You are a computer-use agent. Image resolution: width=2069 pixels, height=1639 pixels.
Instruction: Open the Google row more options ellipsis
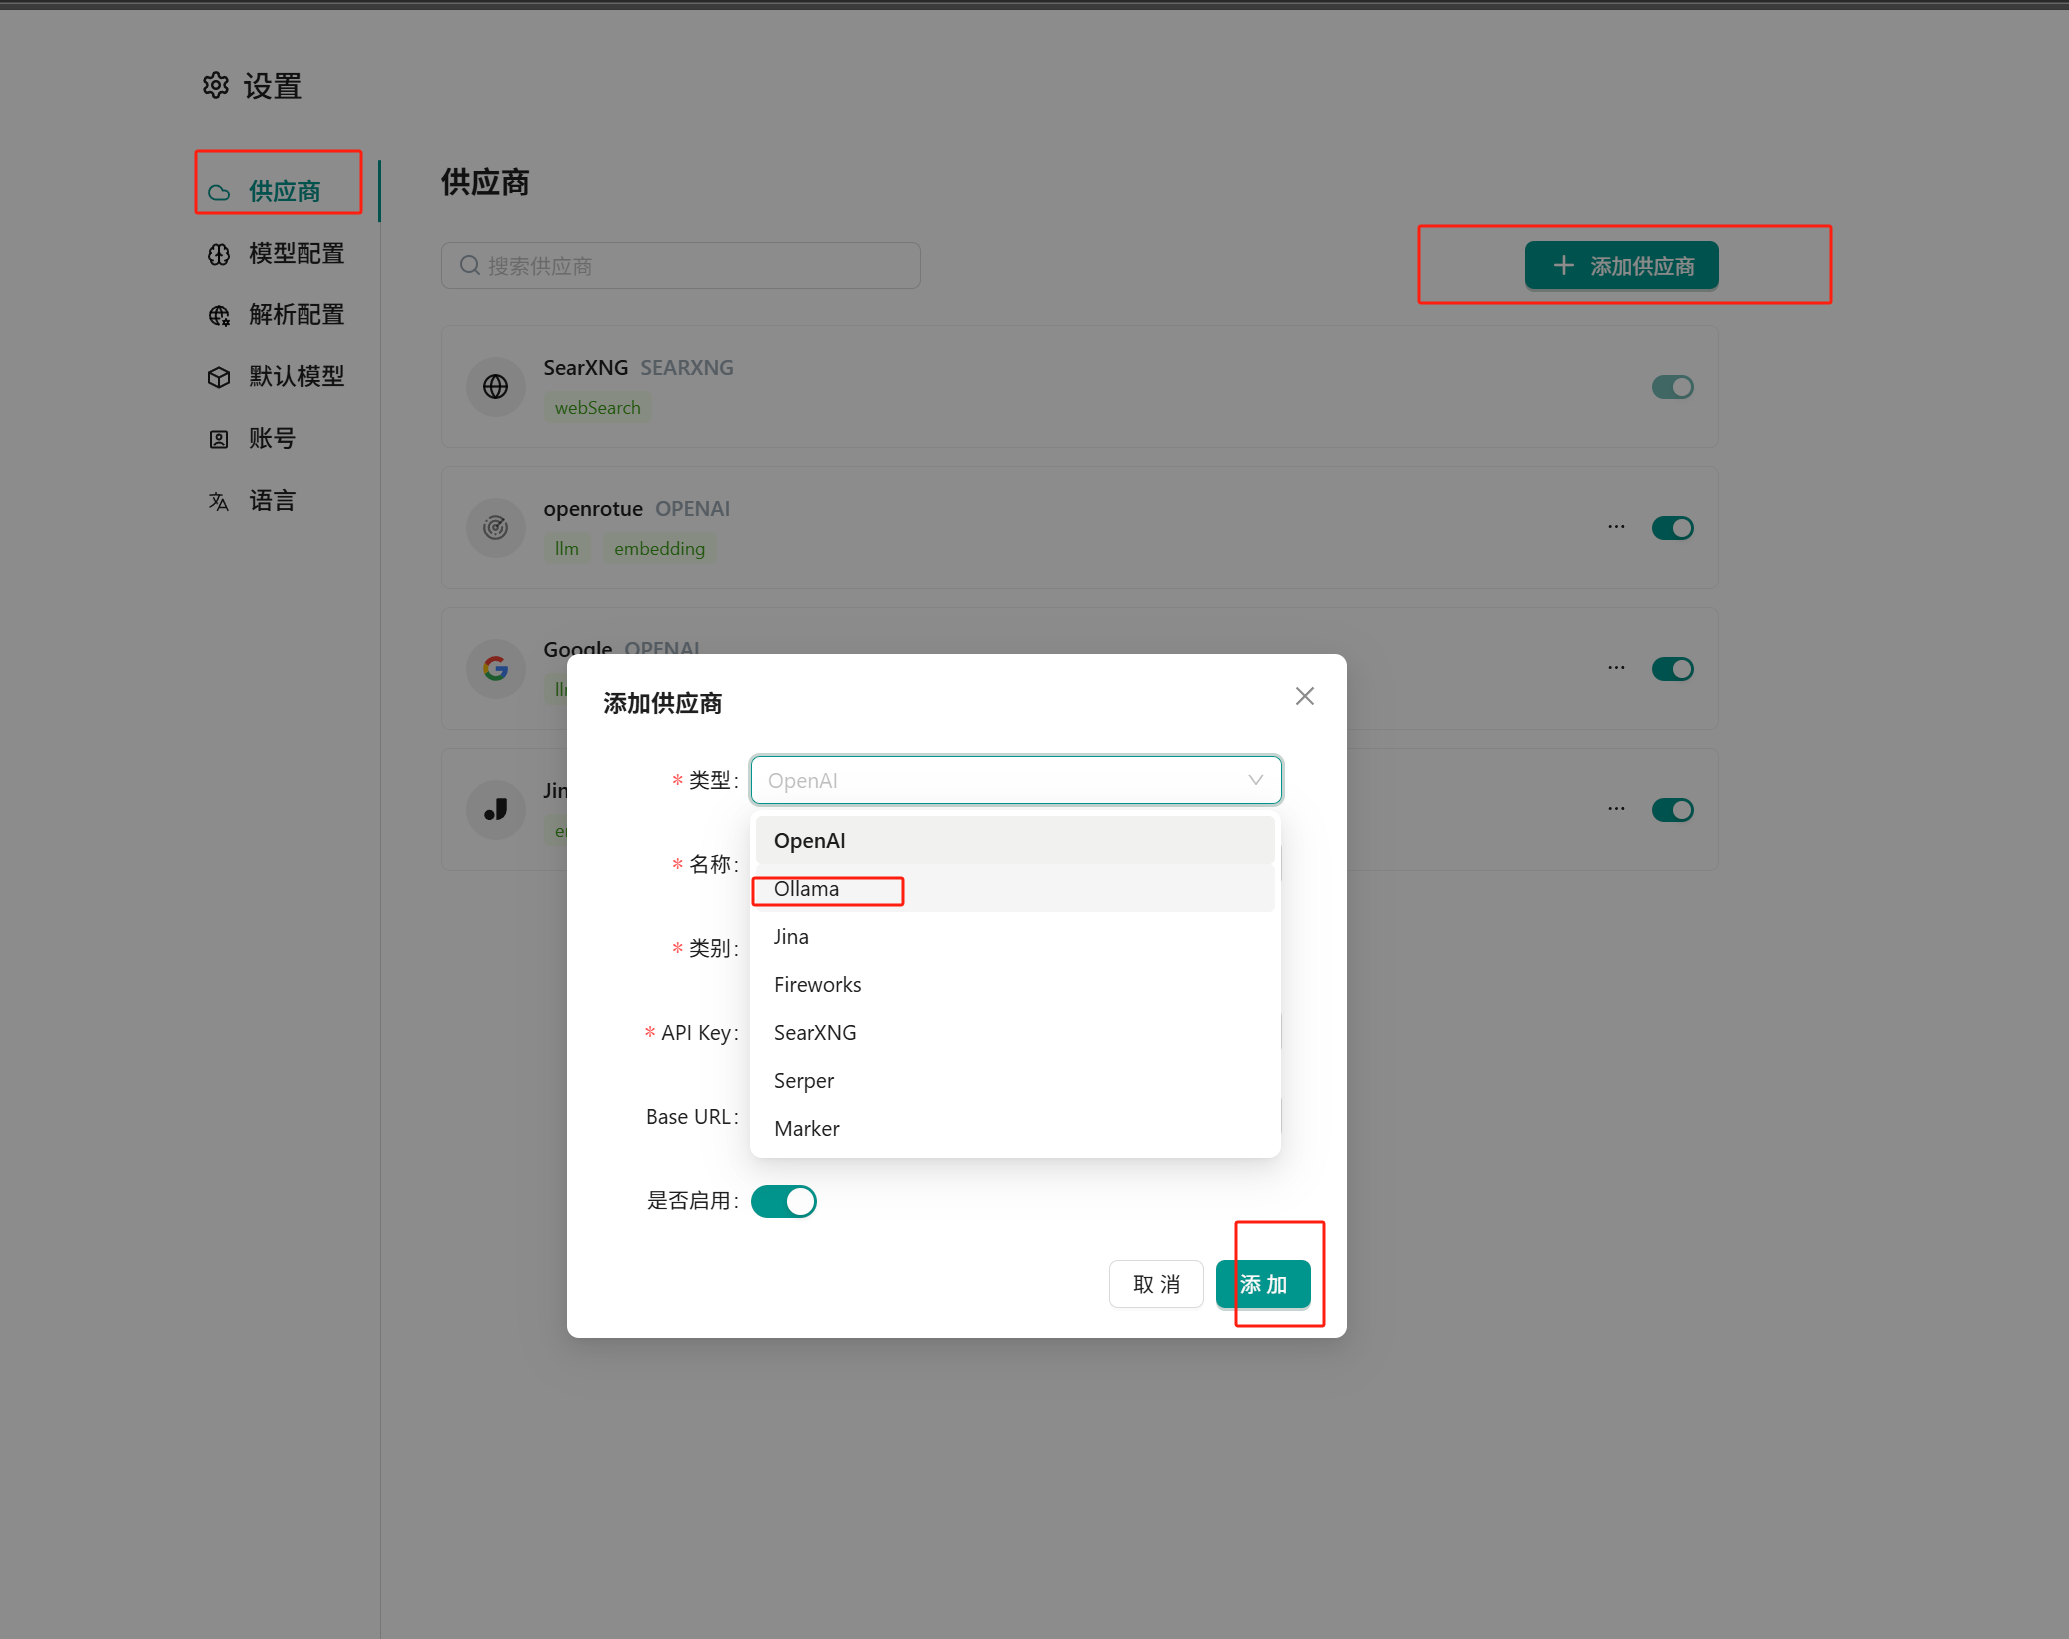click(1616, 668)
